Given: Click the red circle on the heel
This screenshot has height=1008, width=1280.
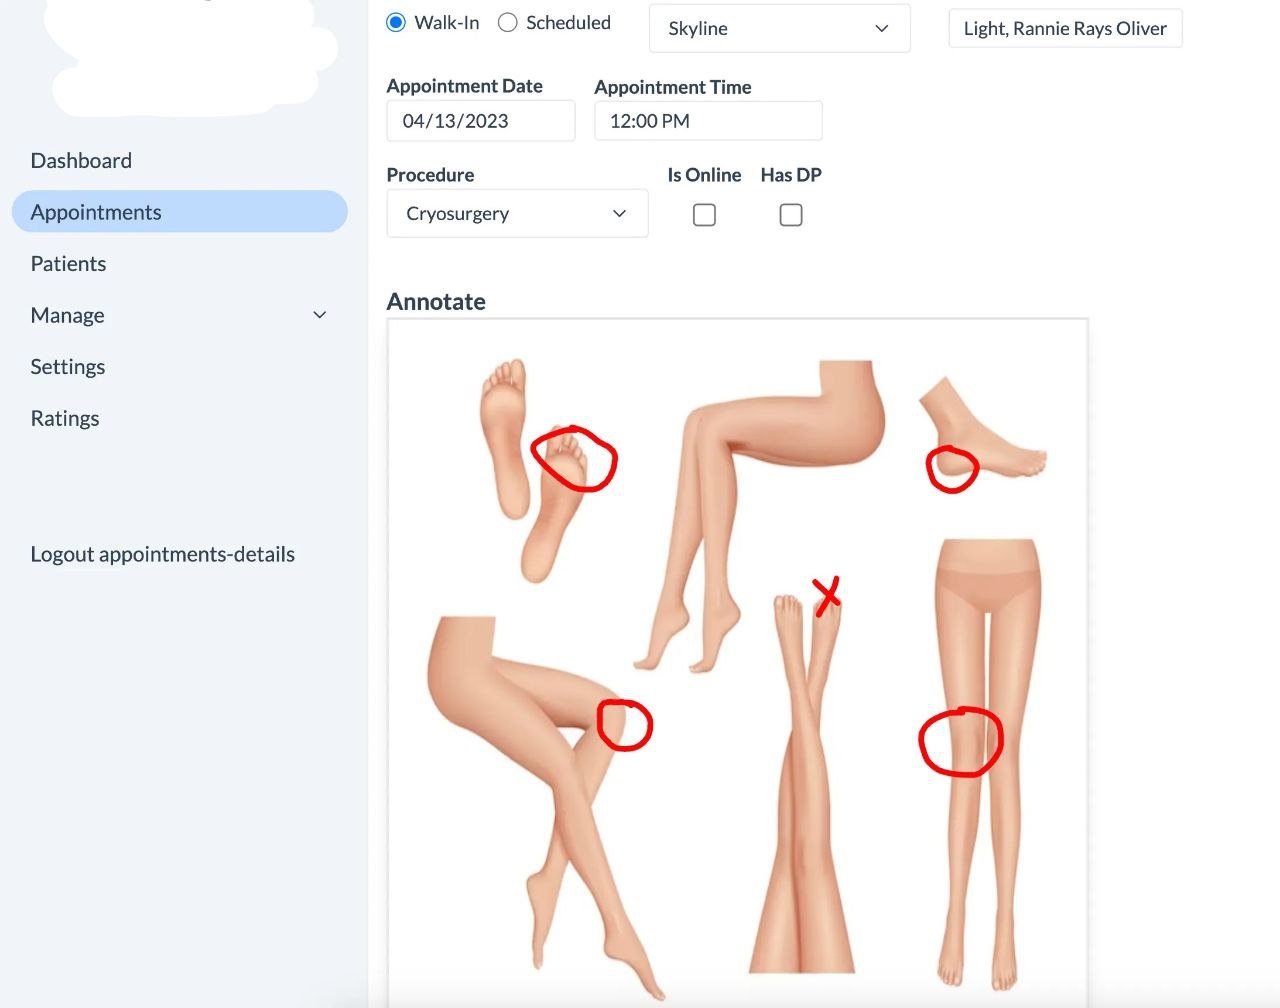Looking at the screenshot, I should (x=952, y=469).
